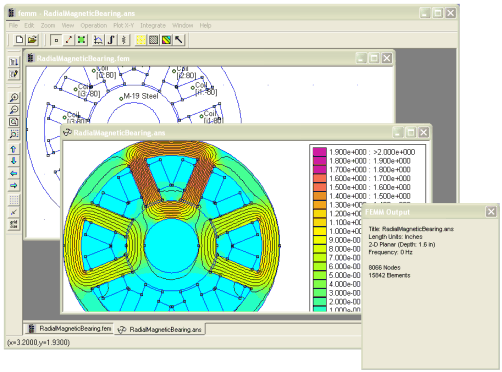Select the contour line mode icon

point(69,40)
